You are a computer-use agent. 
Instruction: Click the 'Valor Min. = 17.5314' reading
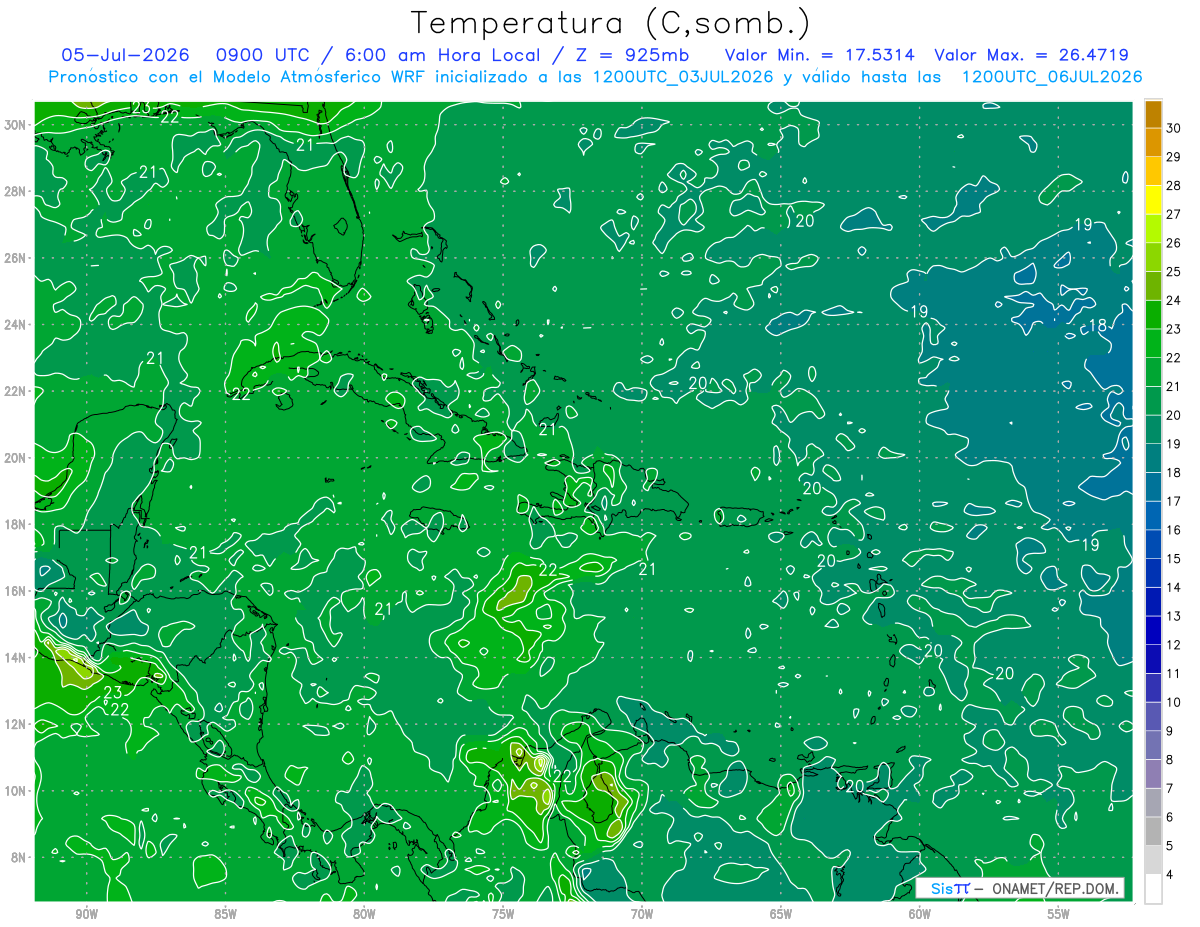coord(821,55)
